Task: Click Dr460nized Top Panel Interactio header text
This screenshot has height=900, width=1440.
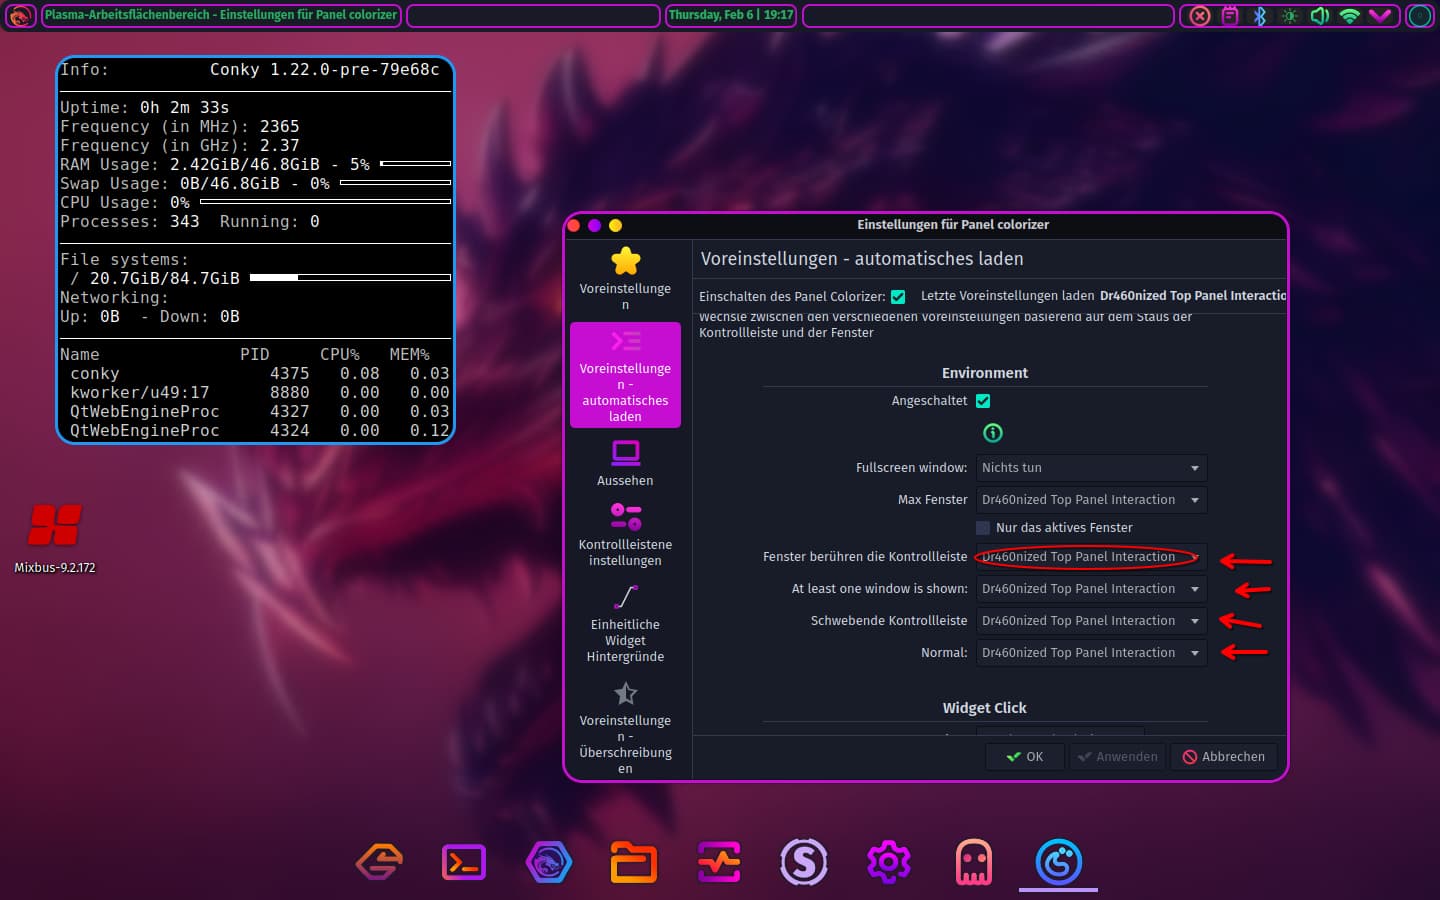Action: 1192,296
